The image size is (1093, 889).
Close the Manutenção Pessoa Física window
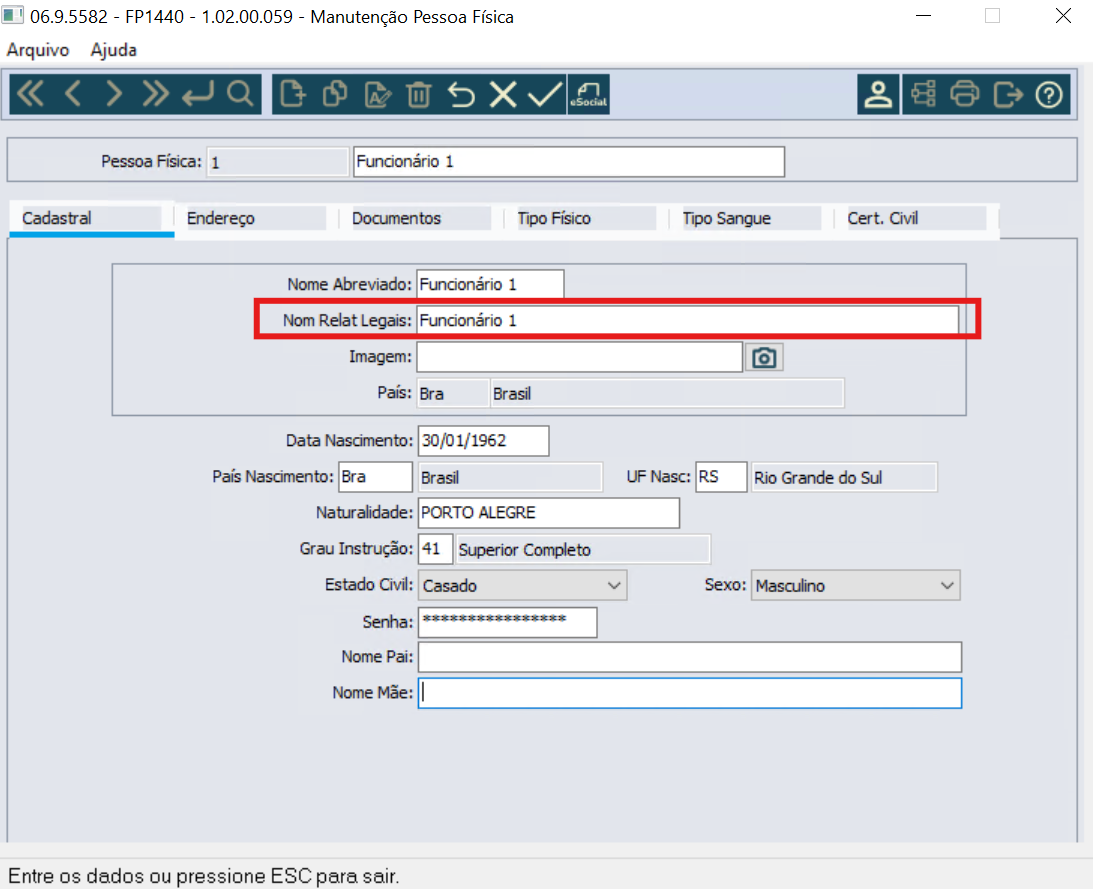point(1063,16)
